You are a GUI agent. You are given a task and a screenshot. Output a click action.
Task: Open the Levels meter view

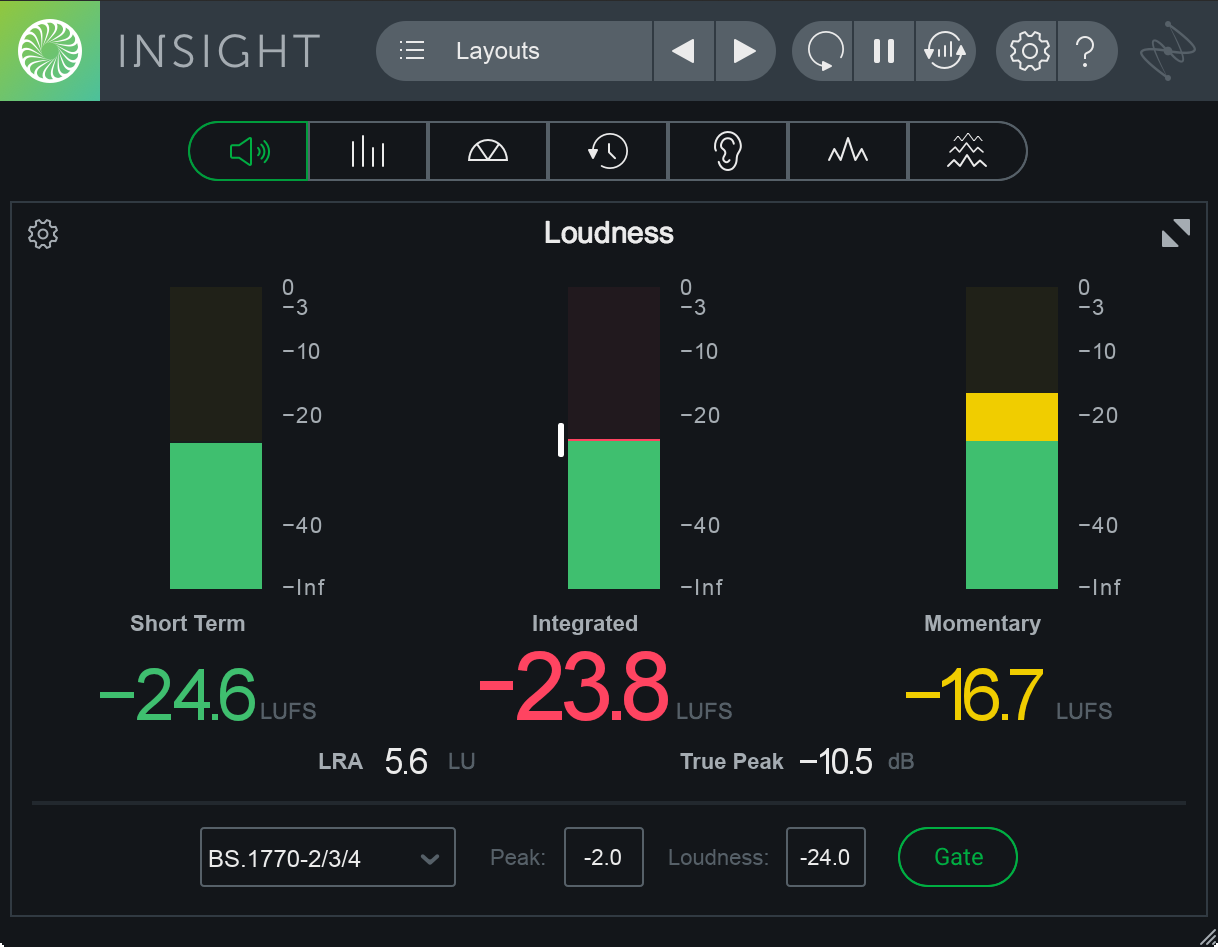point(368,151)
